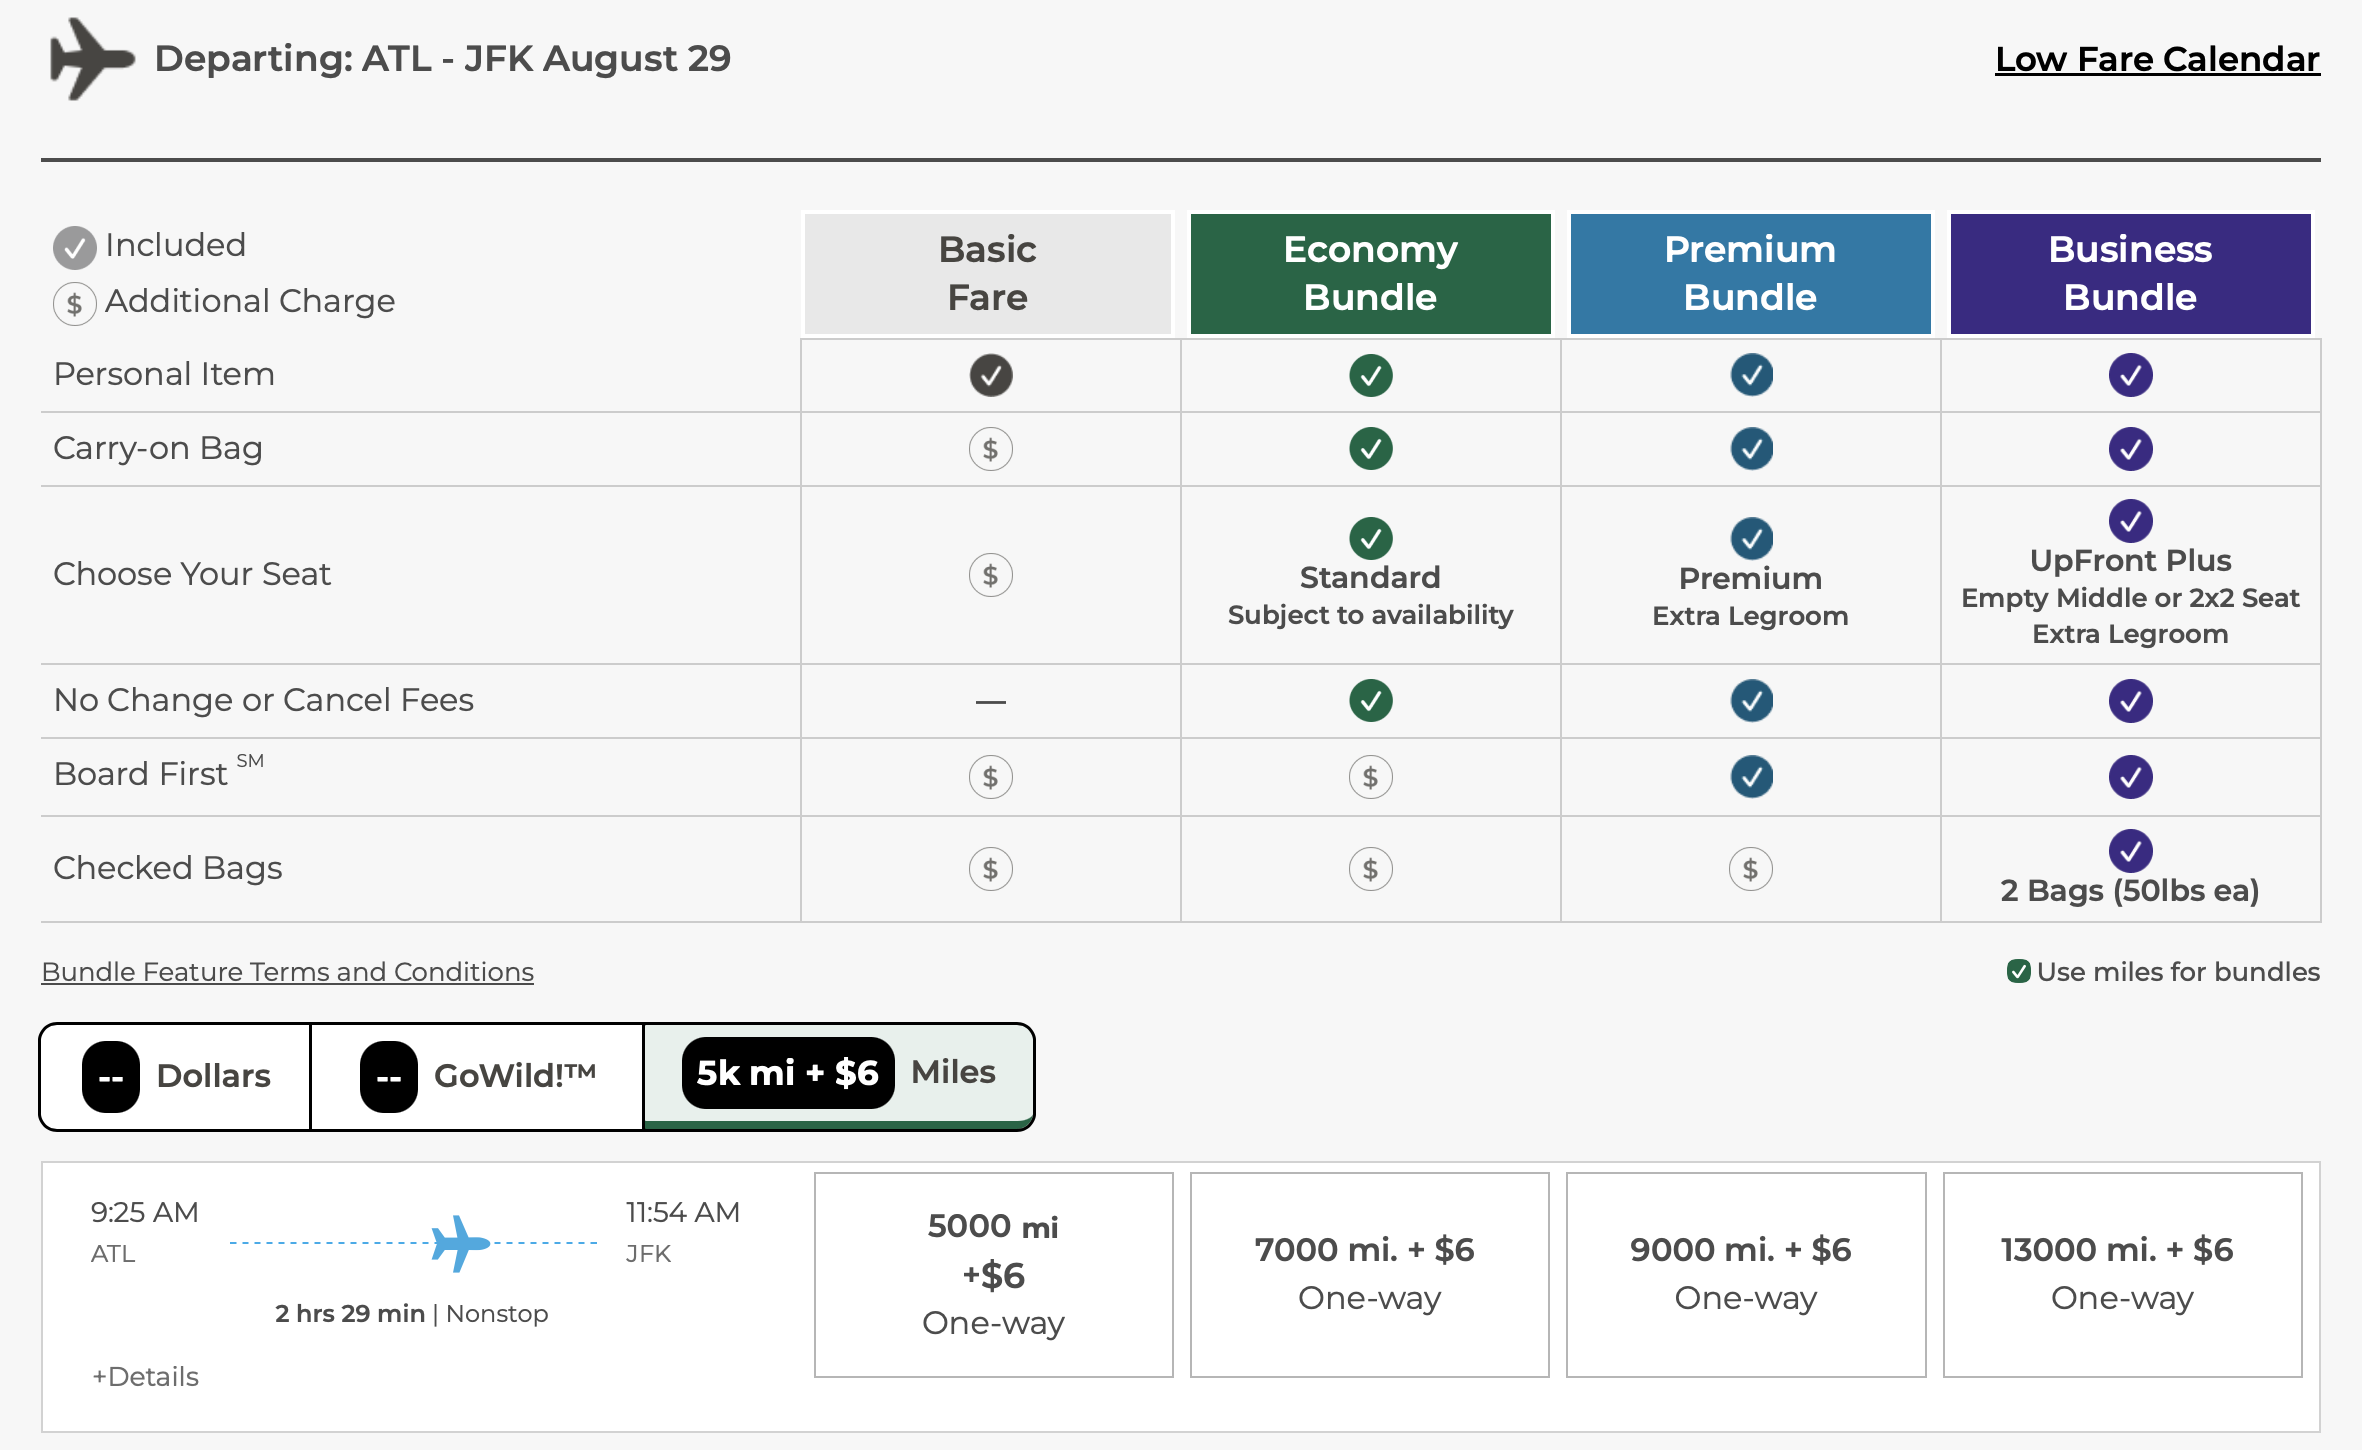Click the 'Board First' row label
The width and height of the screenshot is (2362, 1450).
coord(159,773)
